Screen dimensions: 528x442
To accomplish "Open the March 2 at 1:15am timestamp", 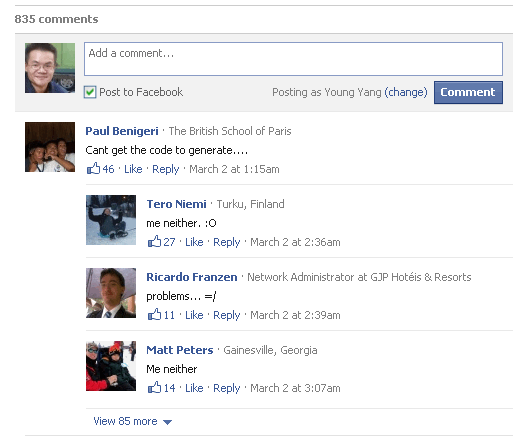I will point(234,169).
